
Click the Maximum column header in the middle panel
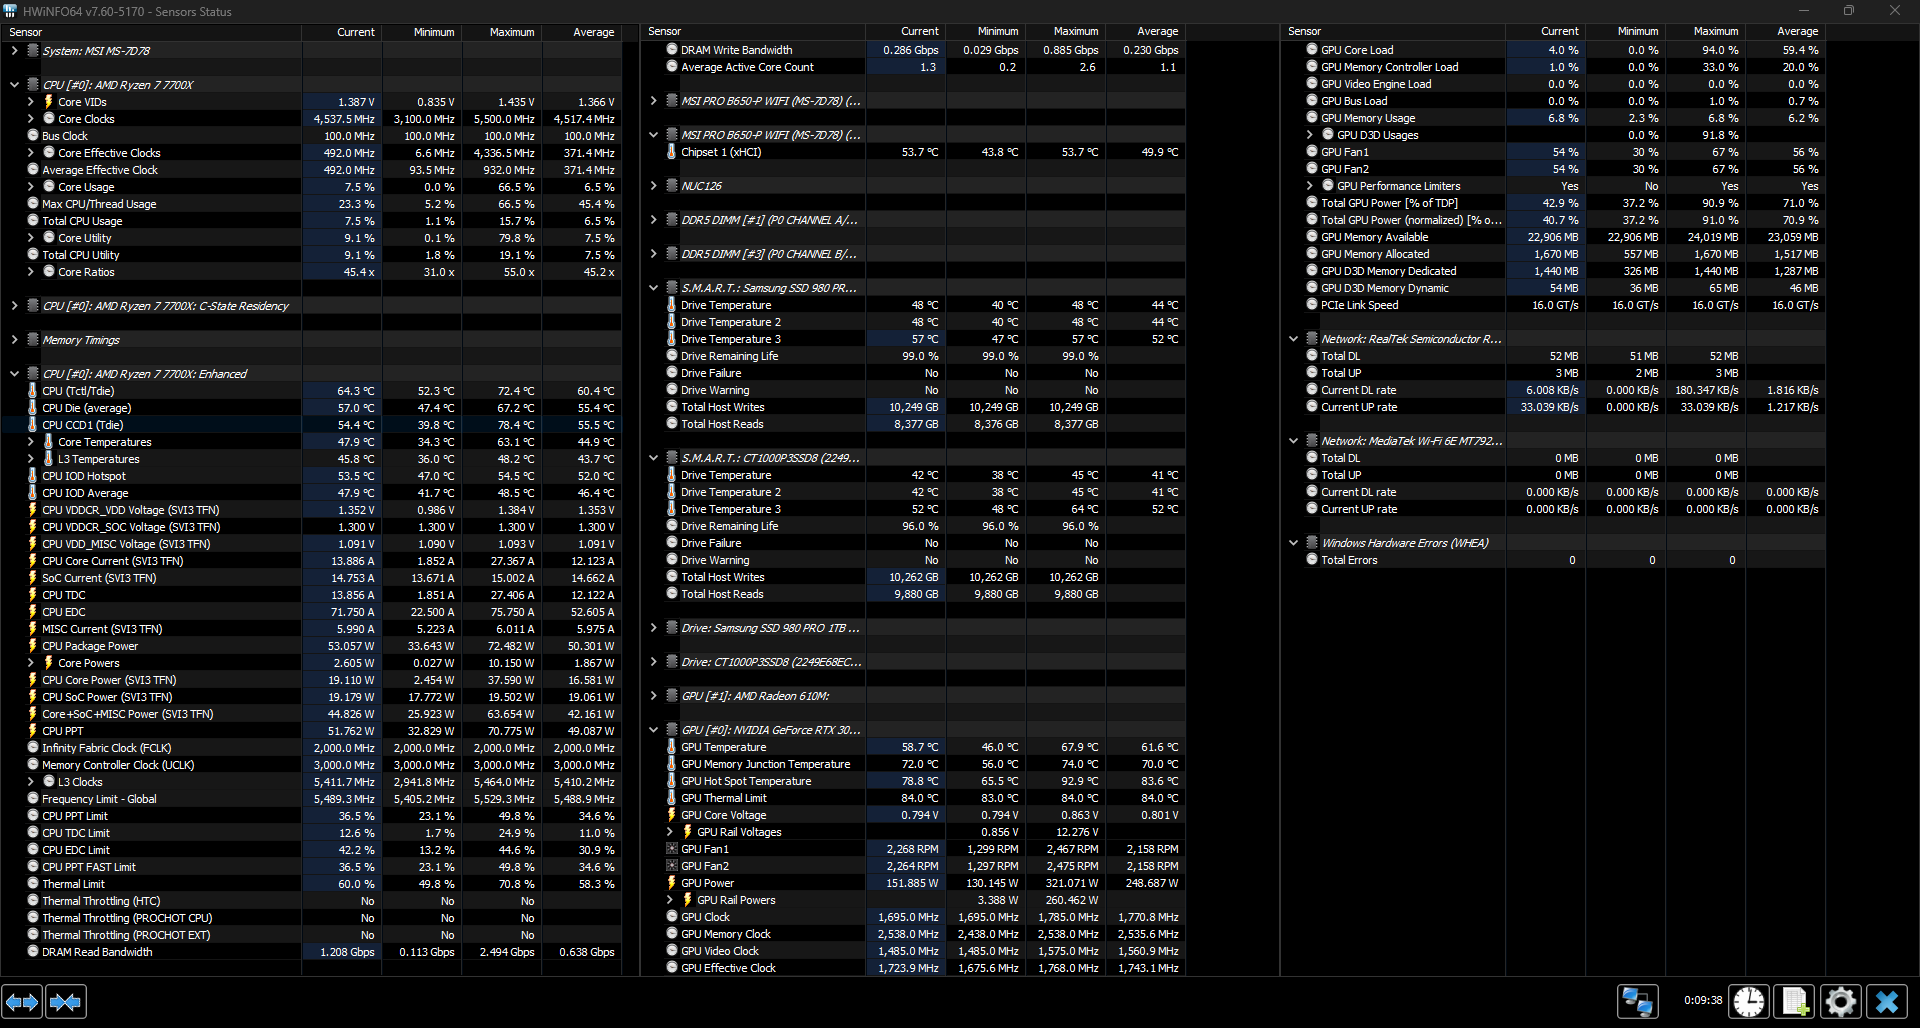tap(1065, 31)
